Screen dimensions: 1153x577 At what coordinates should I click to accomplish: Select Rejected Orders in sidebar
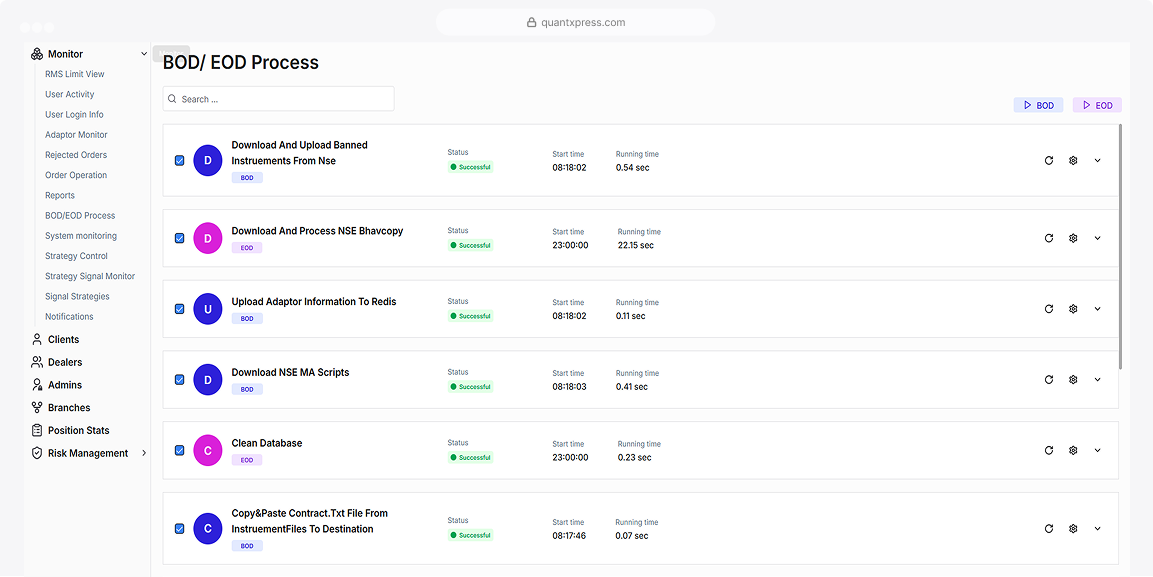pos(76,155)
